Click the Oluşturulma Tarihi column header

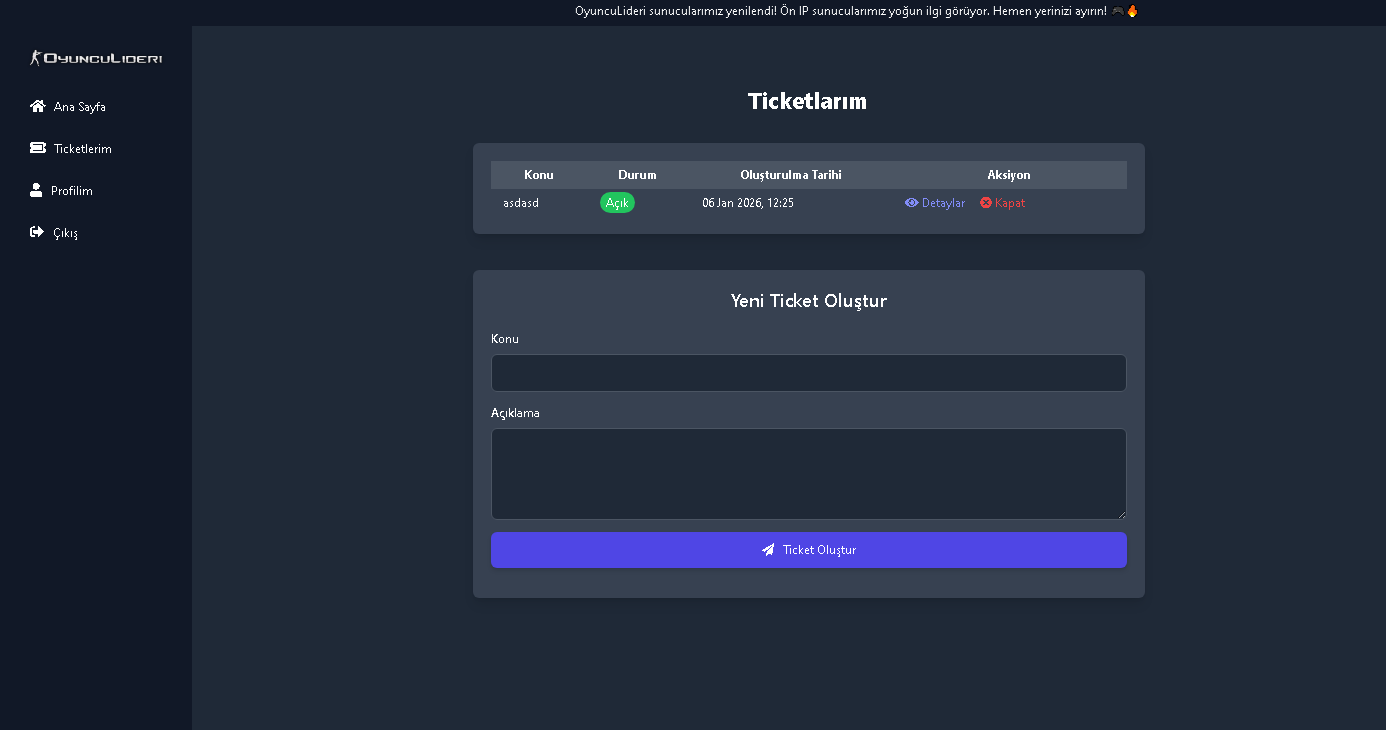pyautogui.click(x=791, y=175)
